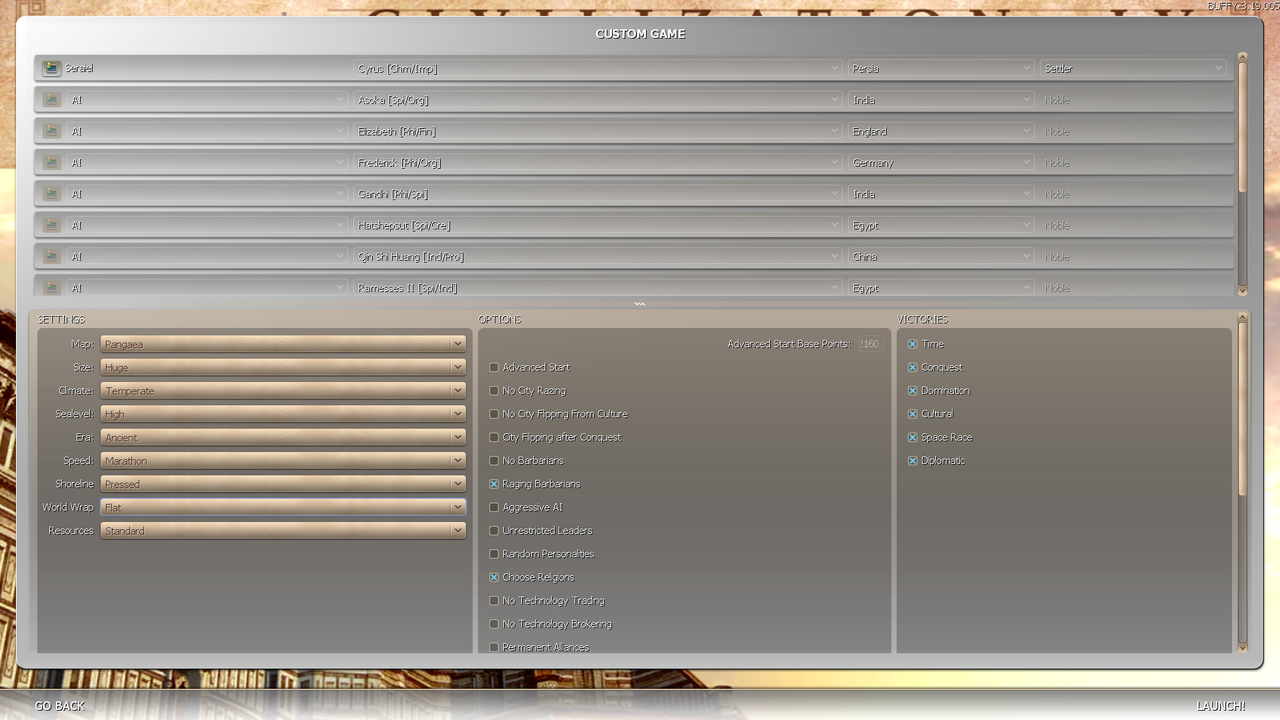Open the Speed dropdown showing Marathon
Image resolution: width=1280 pixels, height=720 pixels.
pyautogui.click(x=283, y=460)
